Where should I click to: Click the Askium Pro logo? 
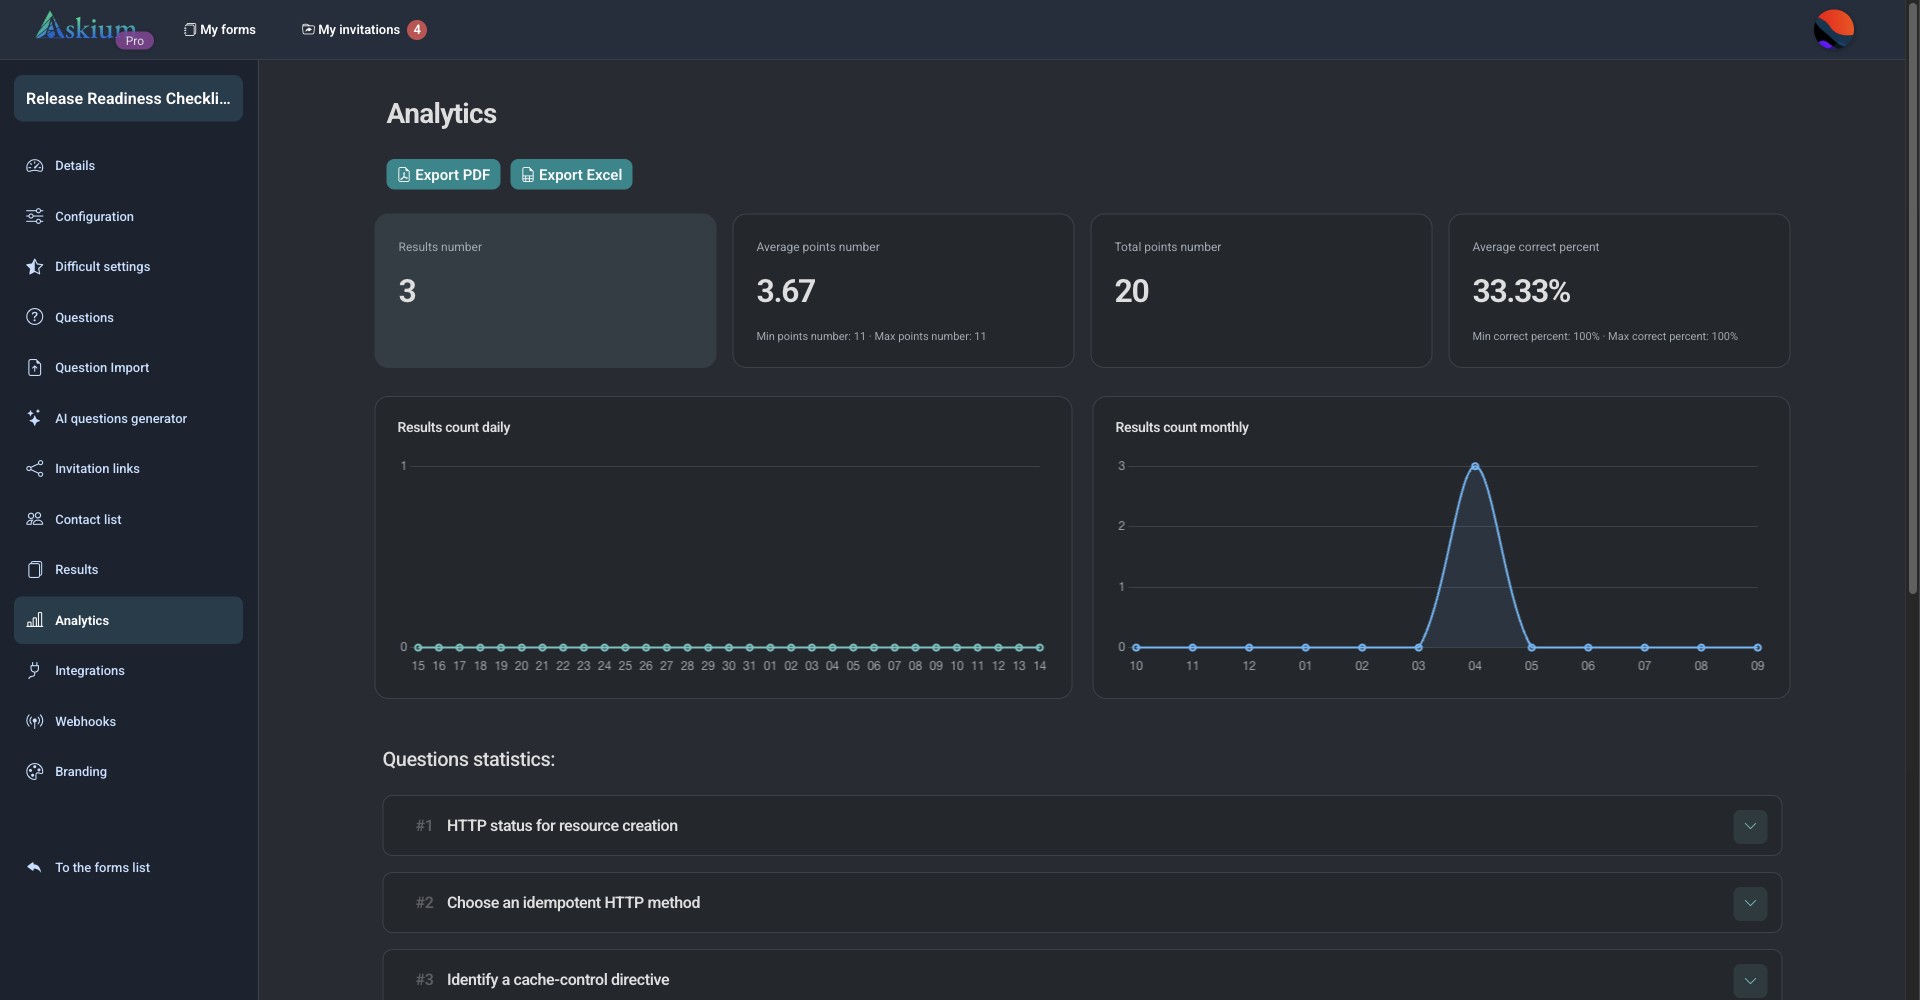pos(94,29)
